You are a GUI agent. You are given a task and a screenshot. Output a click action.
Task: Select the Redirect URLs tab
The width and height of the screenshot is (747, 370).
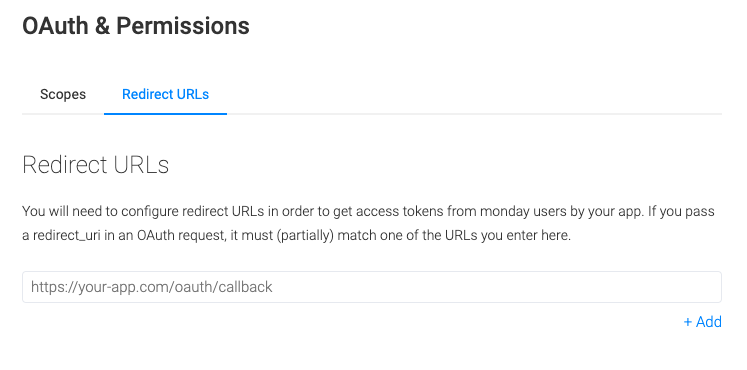click(165, 94)
